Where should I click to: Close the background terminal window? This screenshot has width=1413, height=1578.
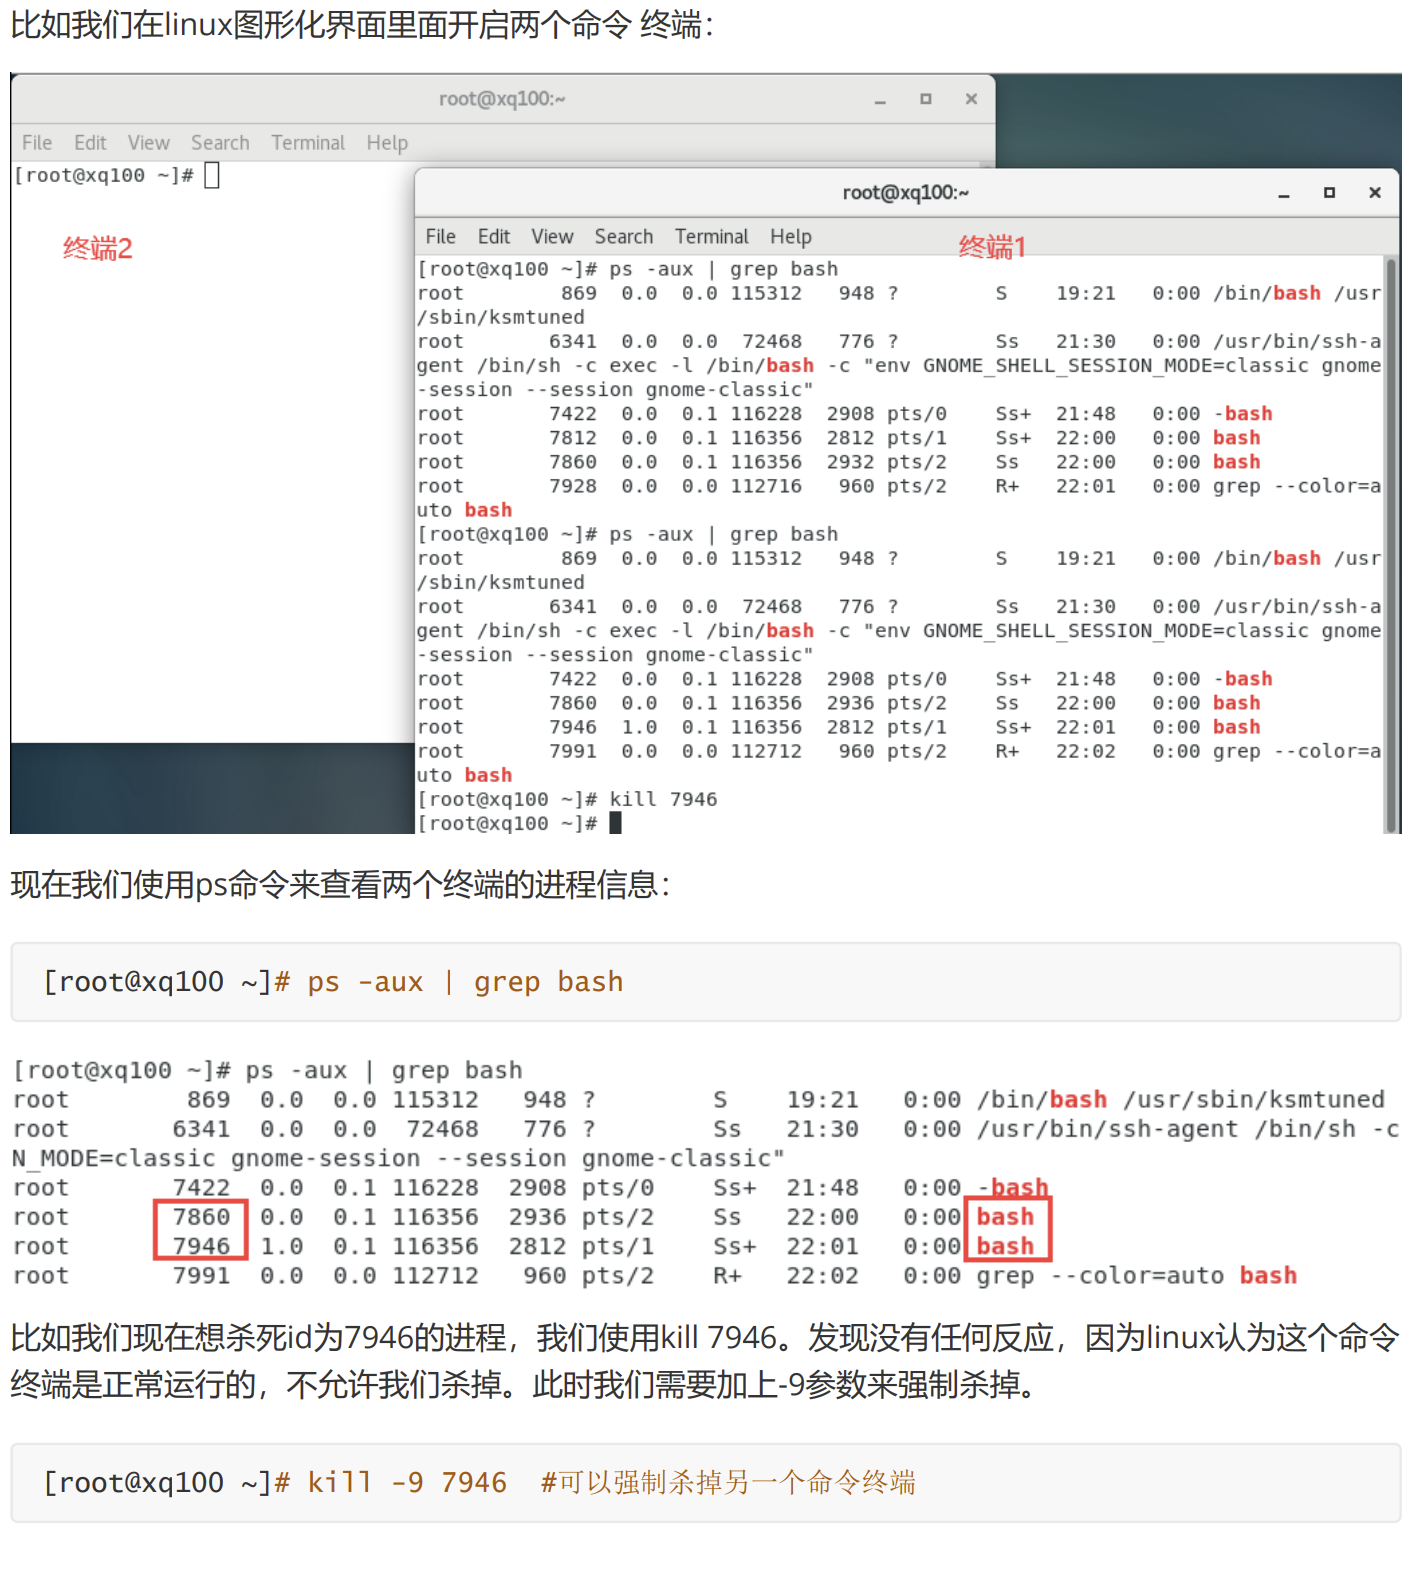coord(971,99)
